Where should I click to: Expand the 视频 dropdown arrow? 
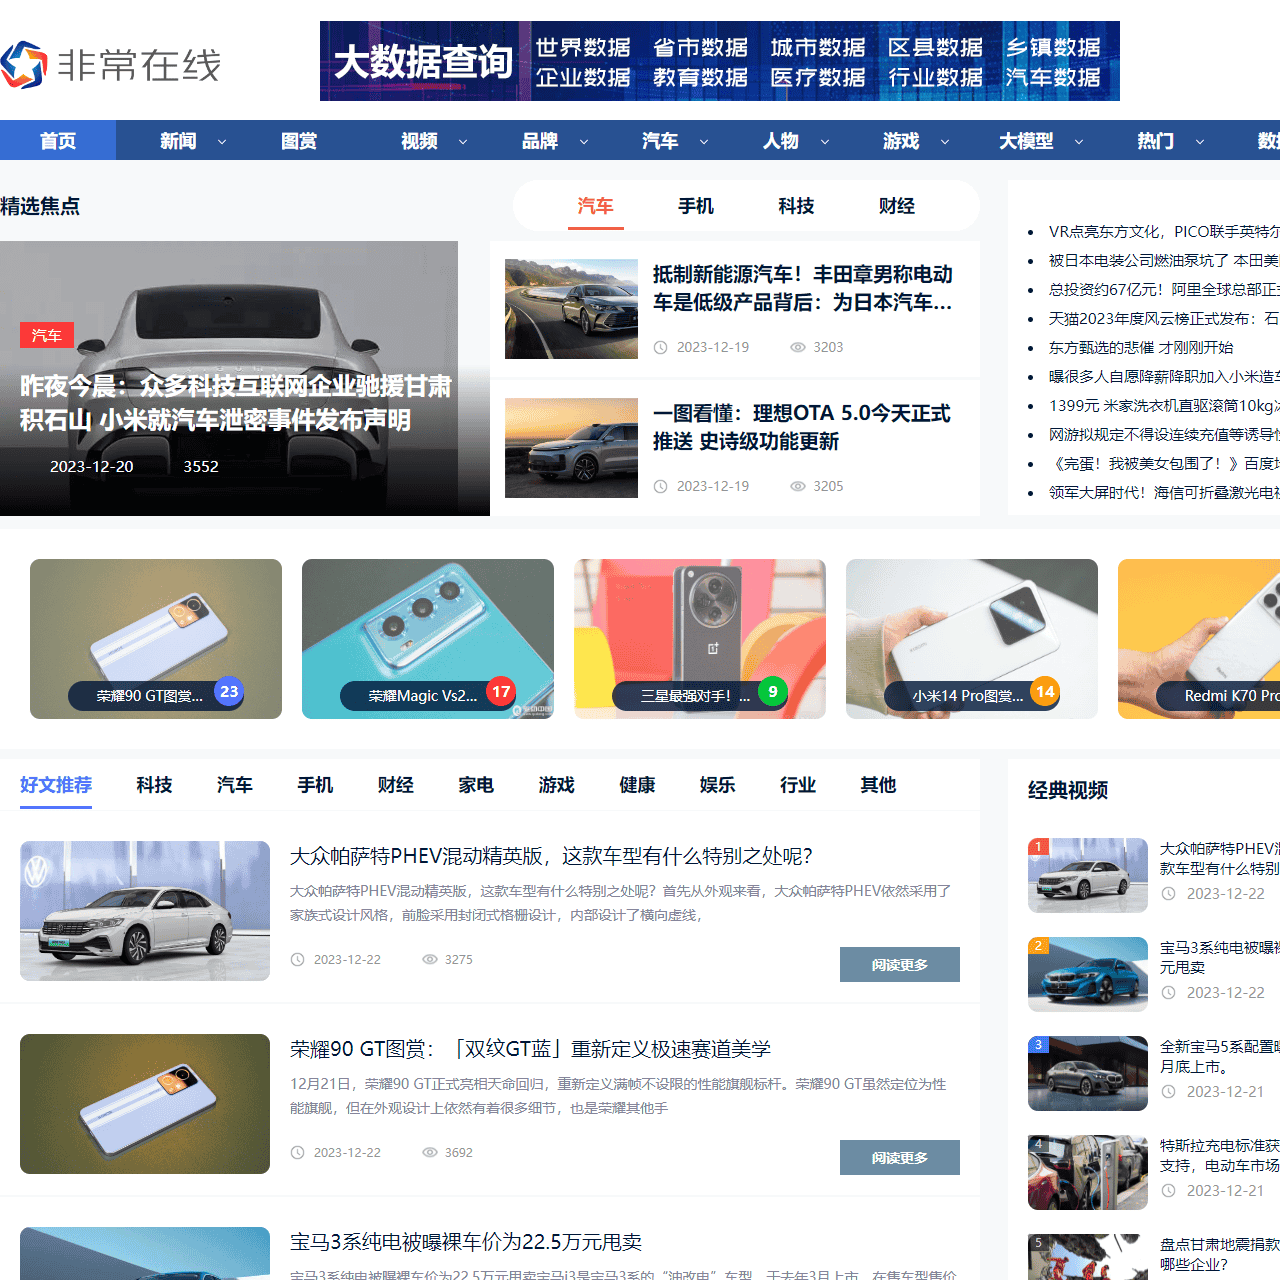463,142
